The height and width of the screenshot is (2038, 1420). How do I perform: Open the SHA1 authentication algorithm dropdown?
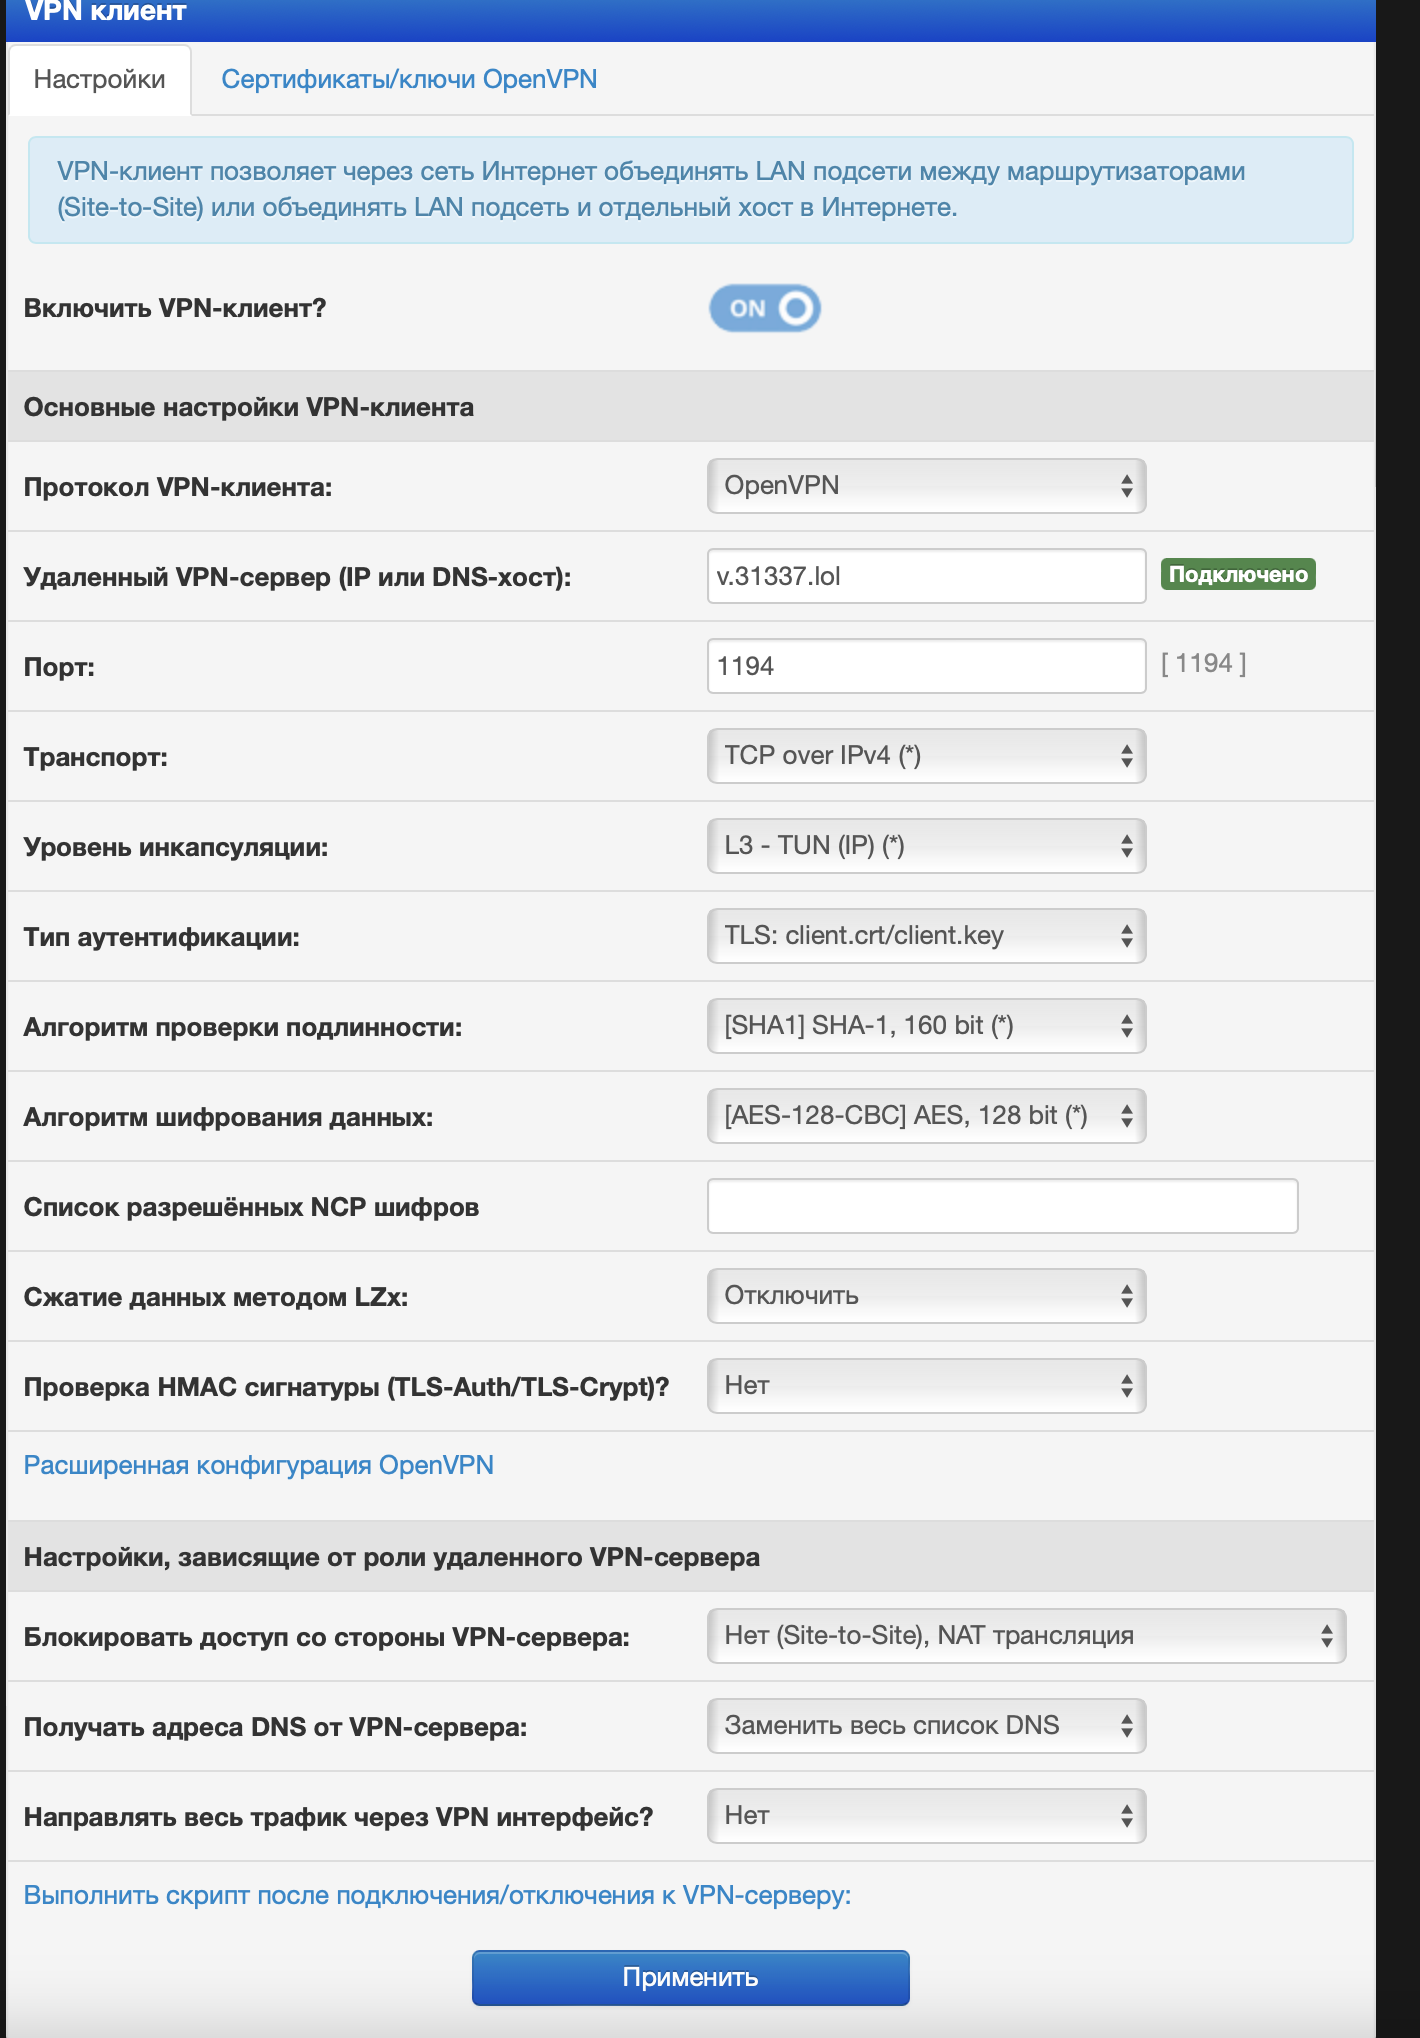tap(926, 1026)
